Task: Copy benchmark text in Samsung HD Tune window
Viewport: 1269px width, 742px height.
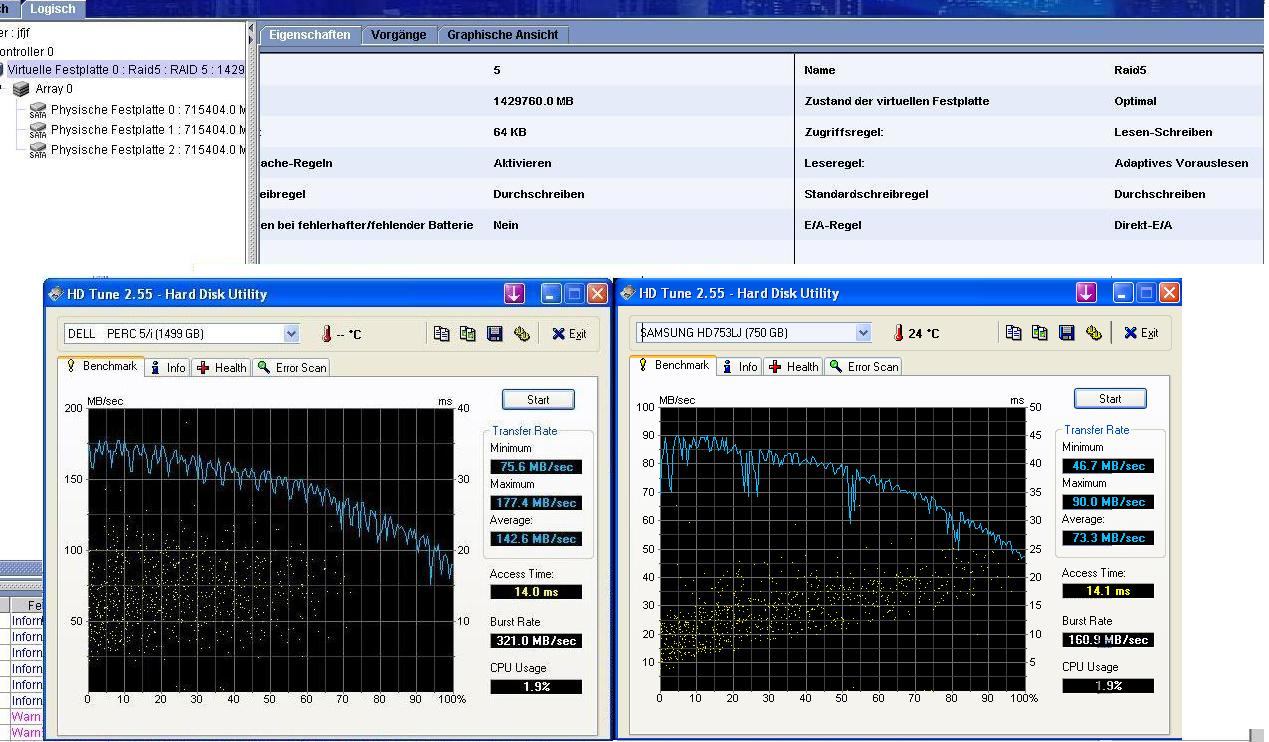Action: tap(1014, 333)
